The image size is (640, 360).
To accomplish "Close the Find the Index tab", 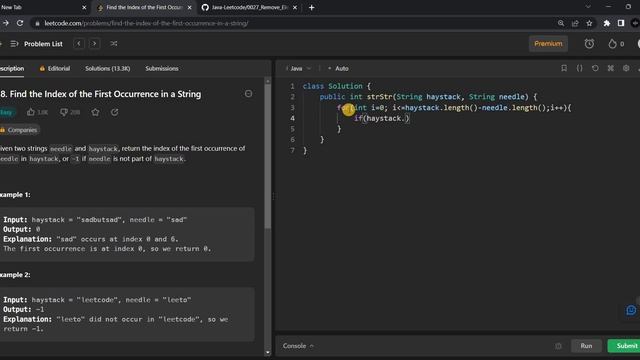I will point(189,7).
